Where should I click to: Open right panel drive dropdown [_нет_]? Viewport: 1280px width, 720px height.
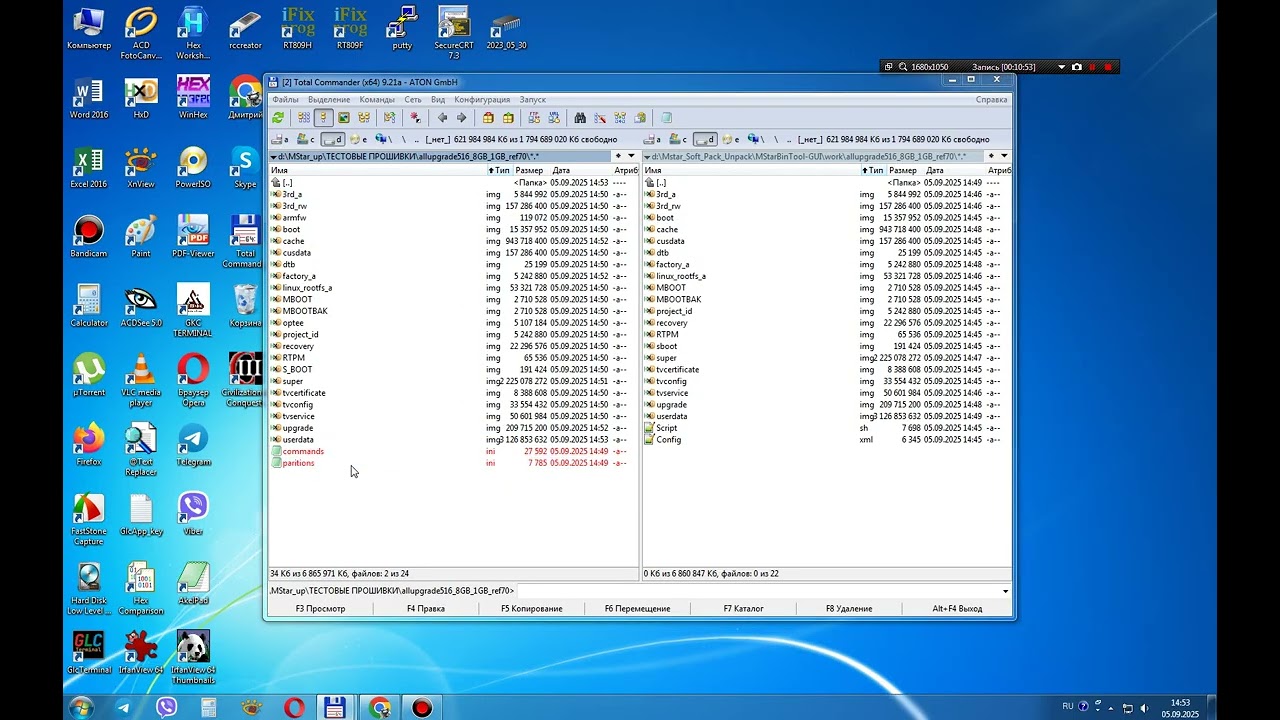click(x=811, y=140)
